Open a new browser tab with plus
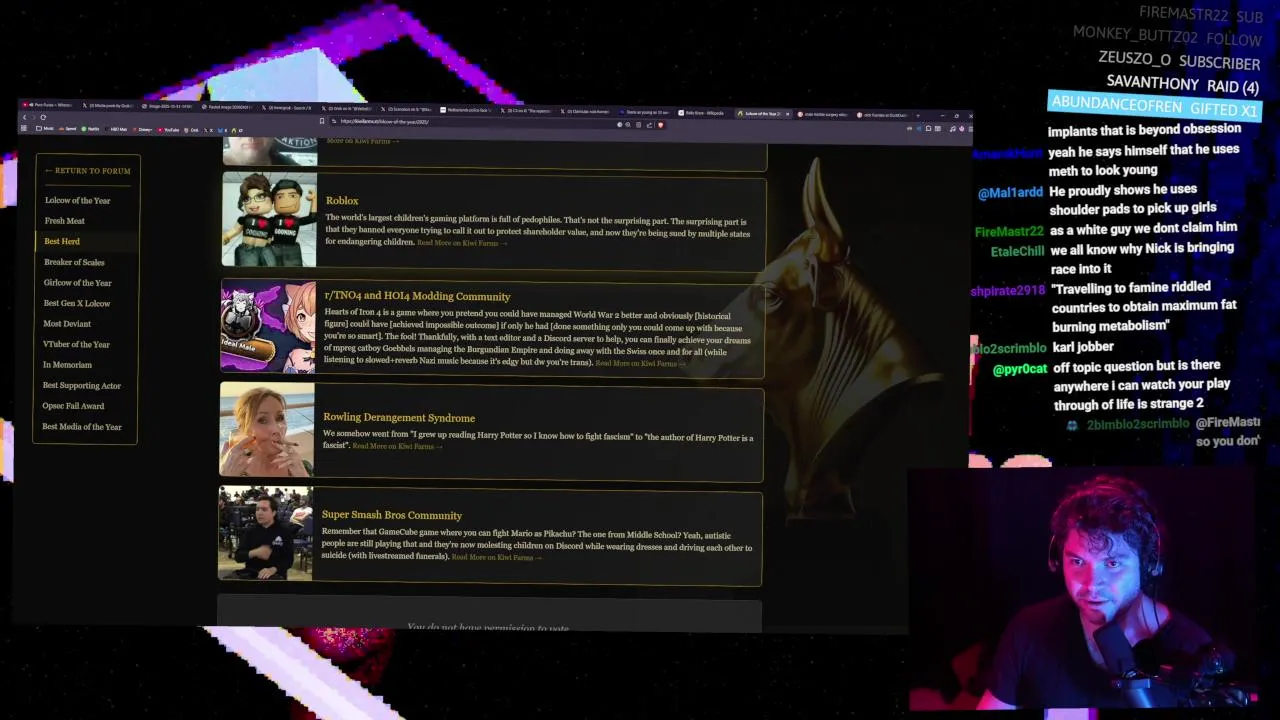1280x720 pixels. (918, 116)
